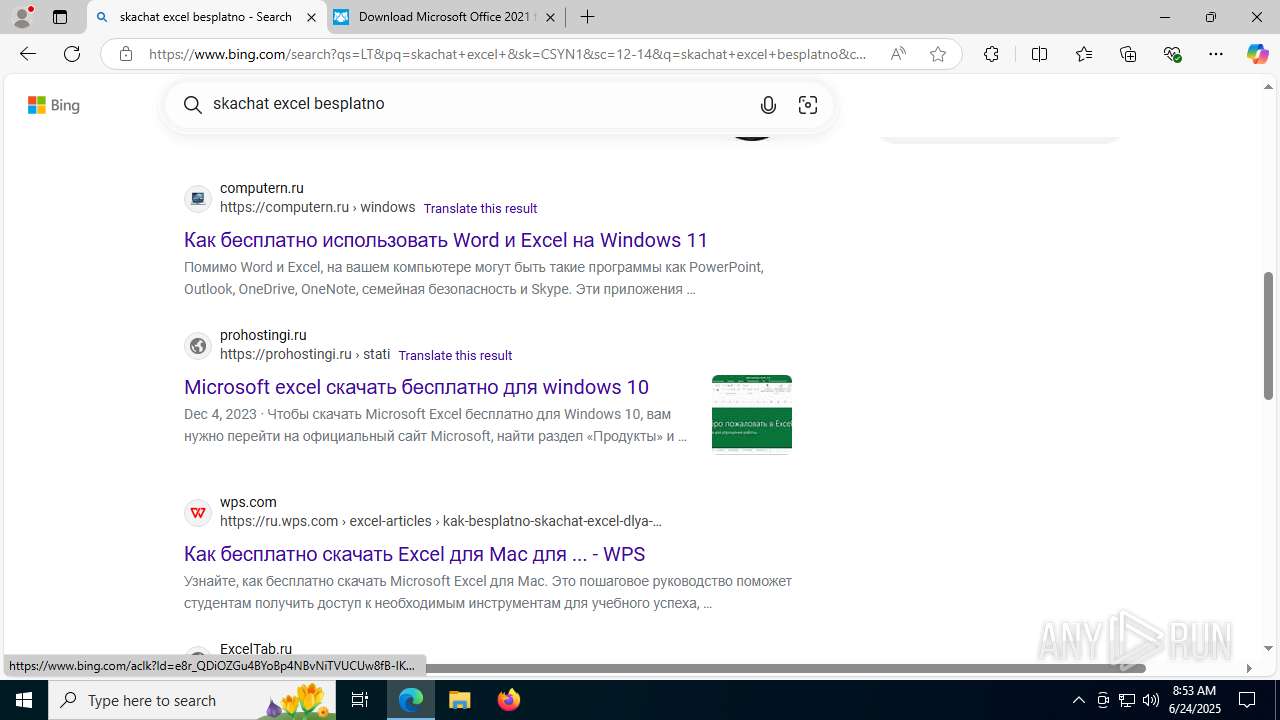Open the Windows Start menu
Screen dimensions: 1280x720
24,700
